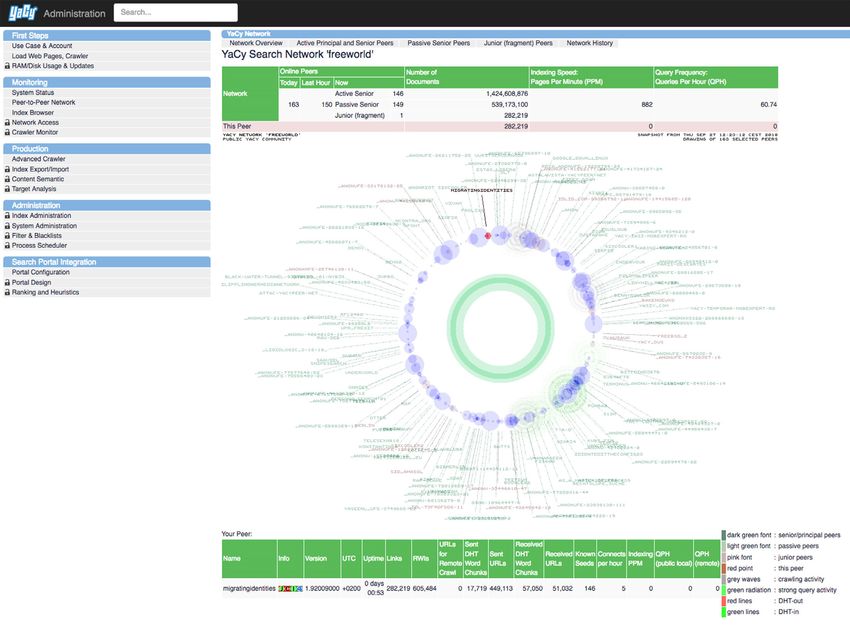Switch to Active Principal and Senior Peers tab

point(345,43)
